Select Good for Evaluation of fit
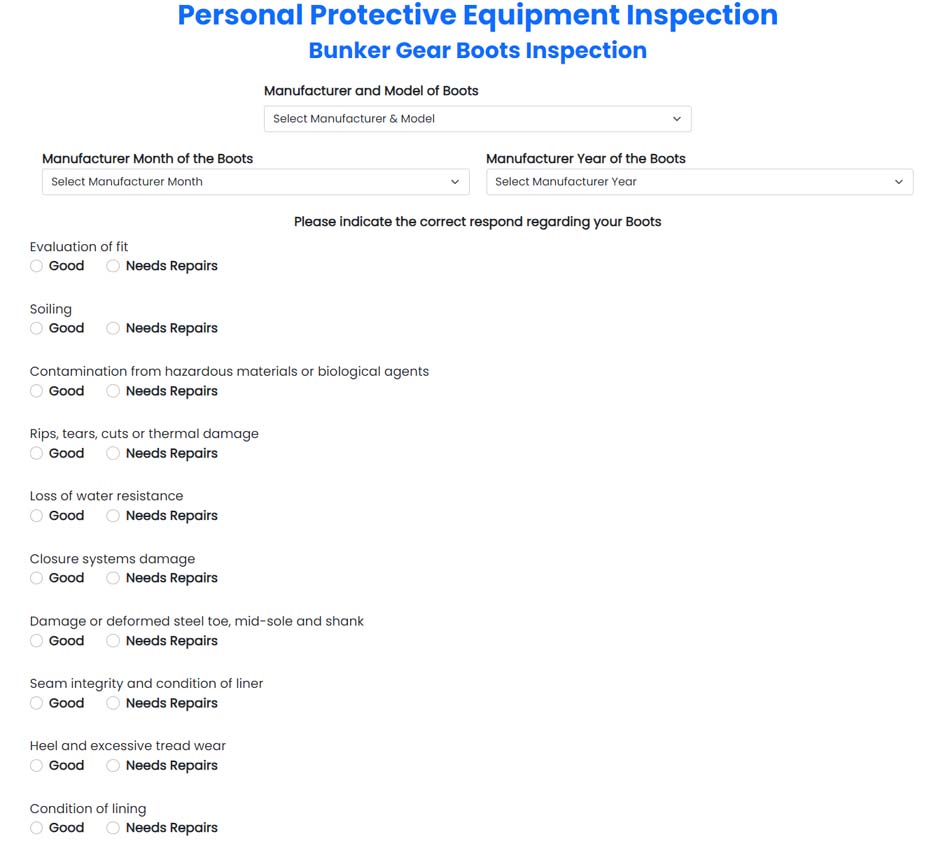Image resolution: width=950 pixels, height=860 pixels. click(x=36, y=265)
